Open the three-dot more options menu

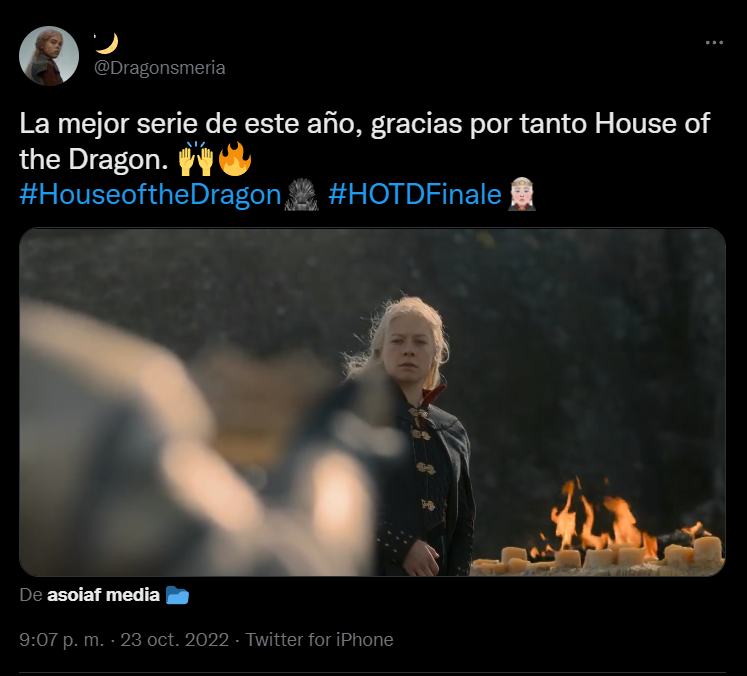click(x=714, y=43)
